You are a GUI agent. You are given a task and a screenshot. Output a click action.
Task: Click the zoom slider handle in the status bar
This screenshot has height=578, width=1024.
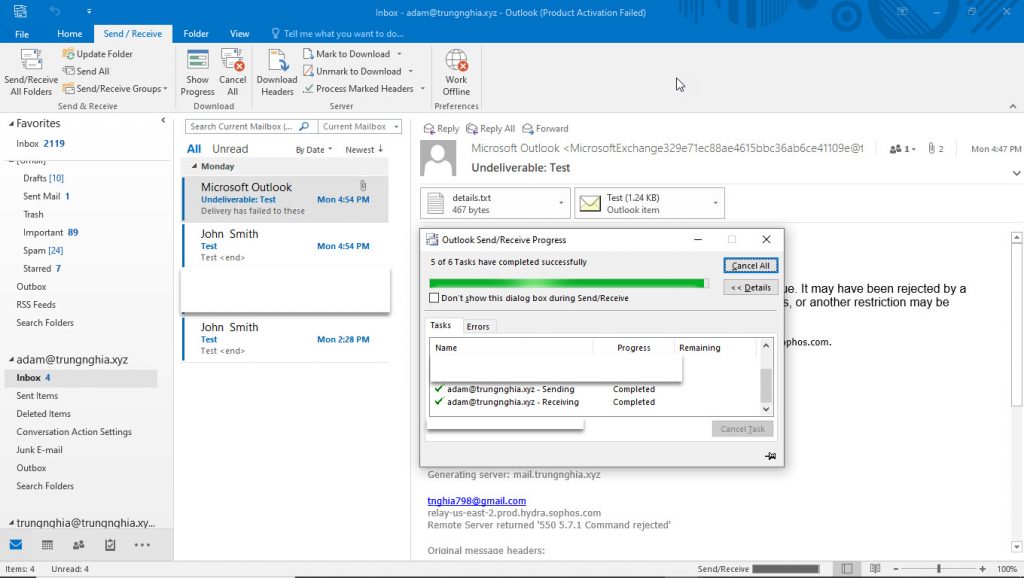939,569
